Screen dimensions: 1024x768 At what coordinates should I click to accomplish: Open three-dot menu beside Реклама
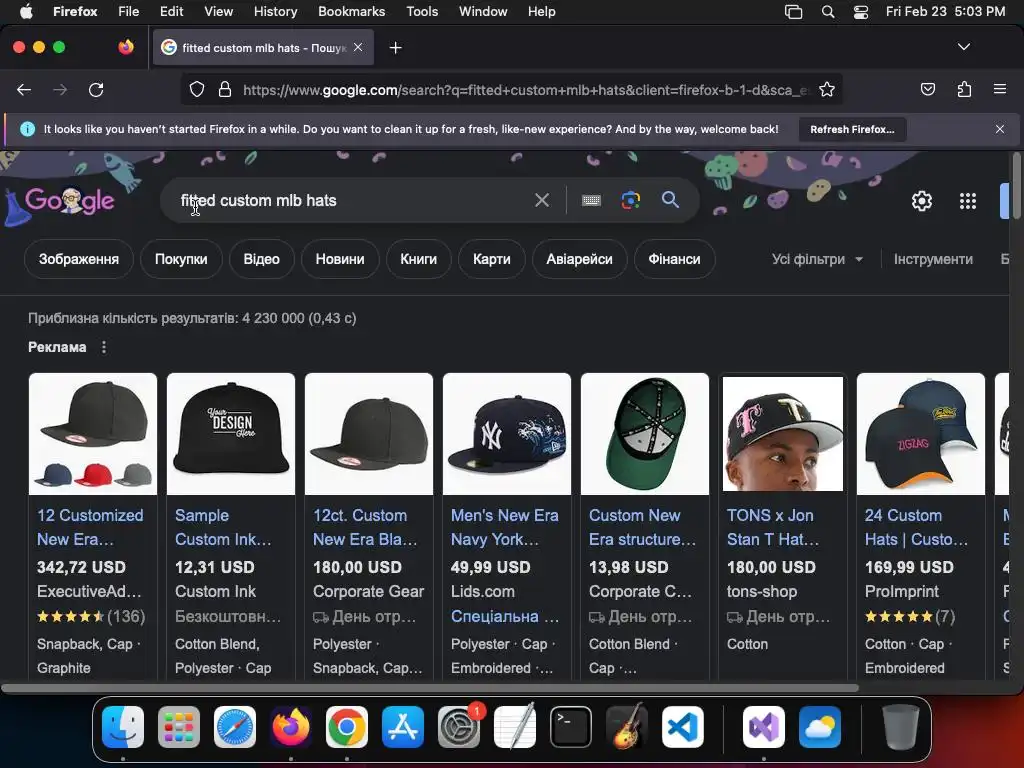(104, 347)
